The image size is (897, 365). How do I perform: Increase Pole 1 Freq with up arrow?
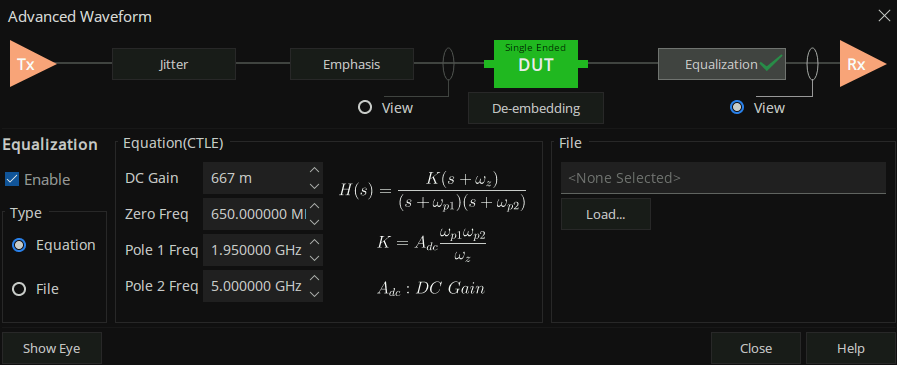[314, 243]
